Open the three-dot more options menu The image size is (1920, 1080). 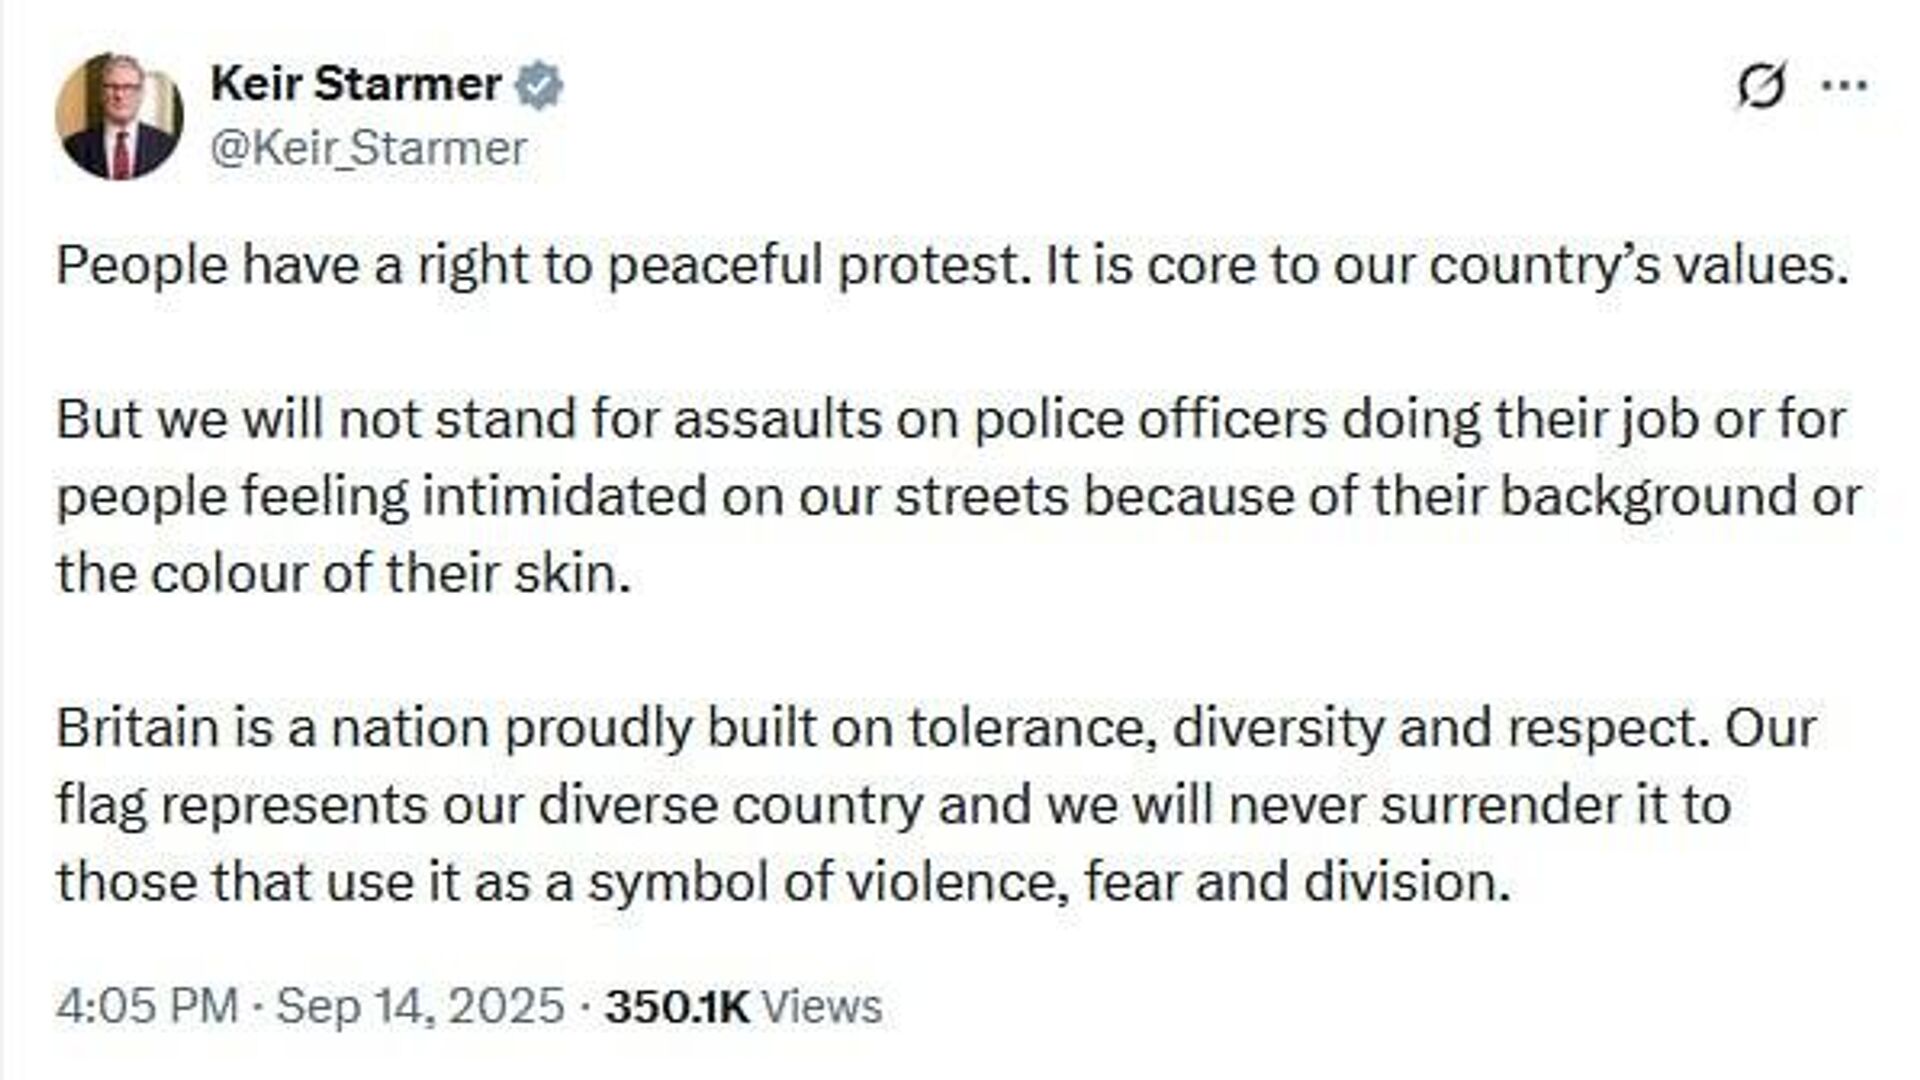1845,86
